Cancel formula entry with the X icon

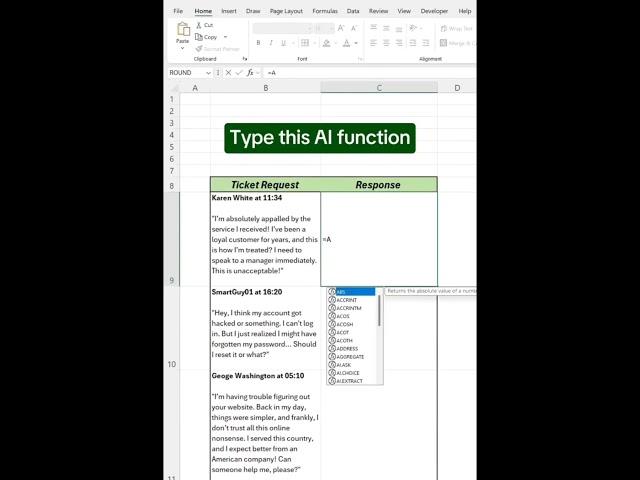228,73
